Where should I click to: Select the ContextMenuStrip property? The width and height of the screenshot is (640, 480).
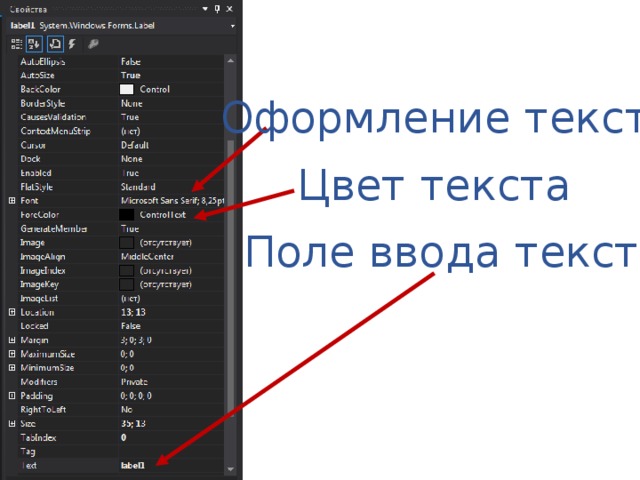click(55, 131)
